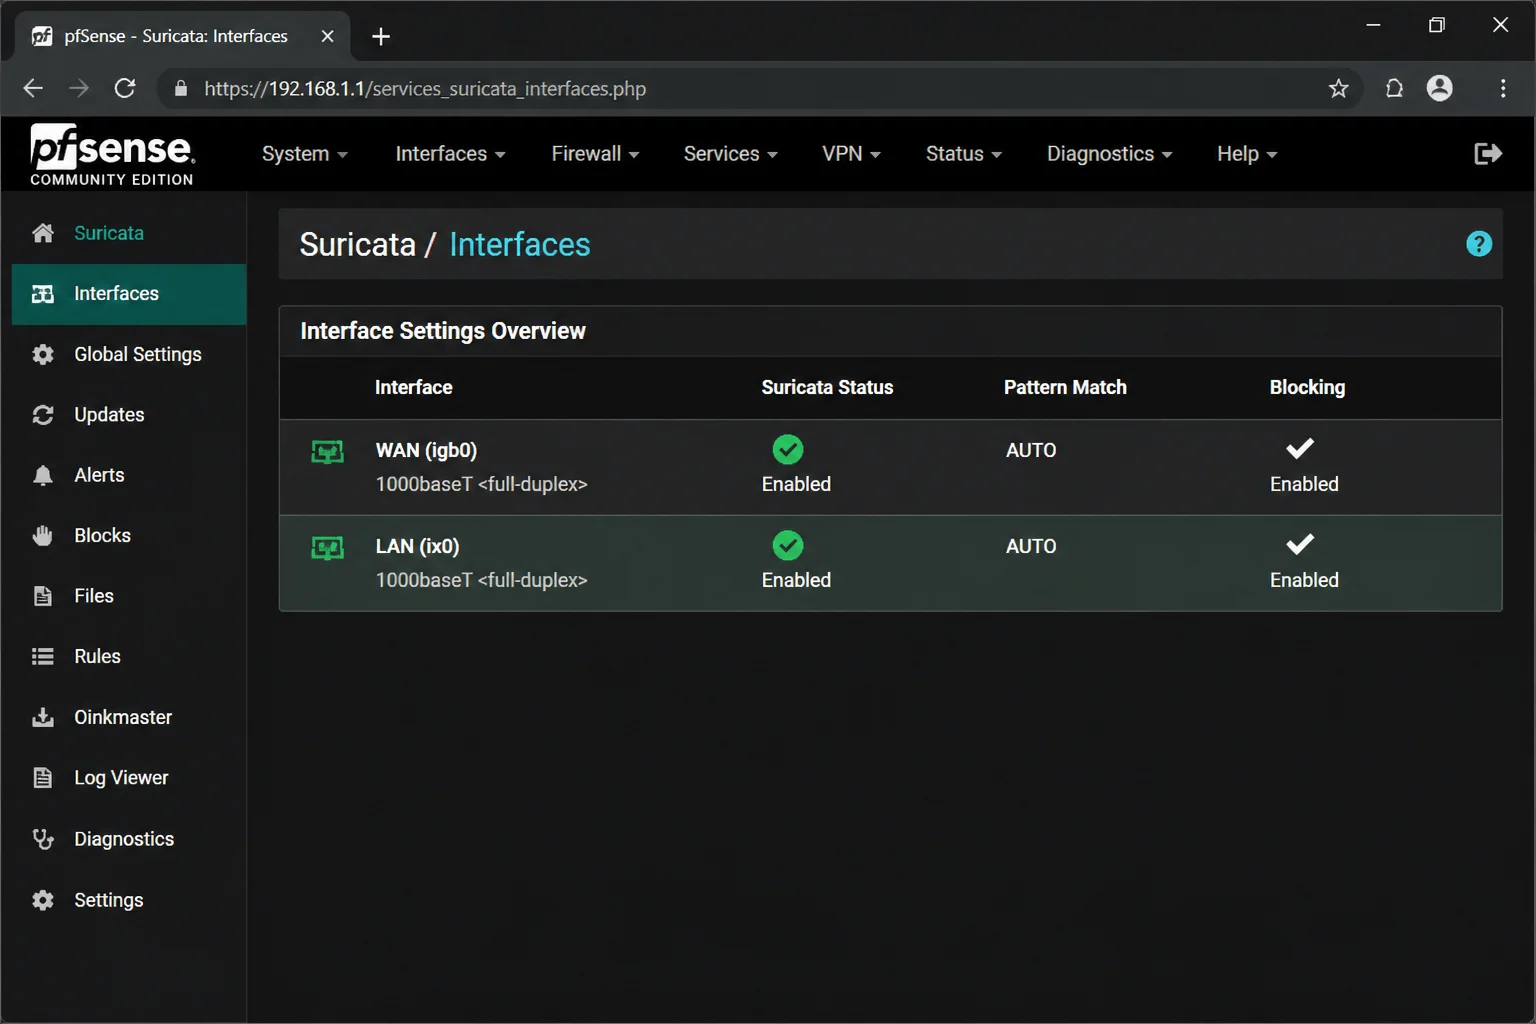The image size is (1536, 1024).
Task: Toggle LAN blocking checkmark
Action: click(1300, 544)
